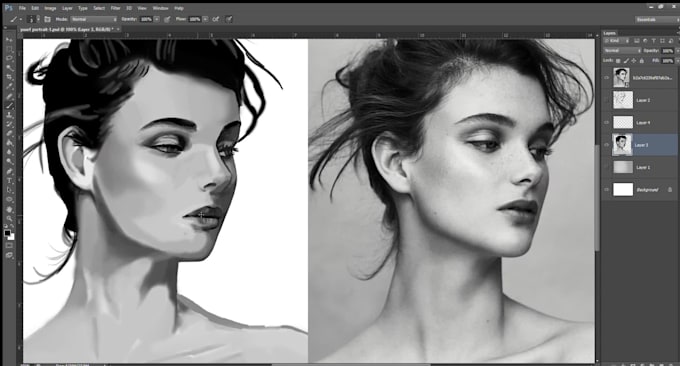Select the Eyedropper tool
The image size is (680, 366).
pyautogui.click(x=9, y=87)
